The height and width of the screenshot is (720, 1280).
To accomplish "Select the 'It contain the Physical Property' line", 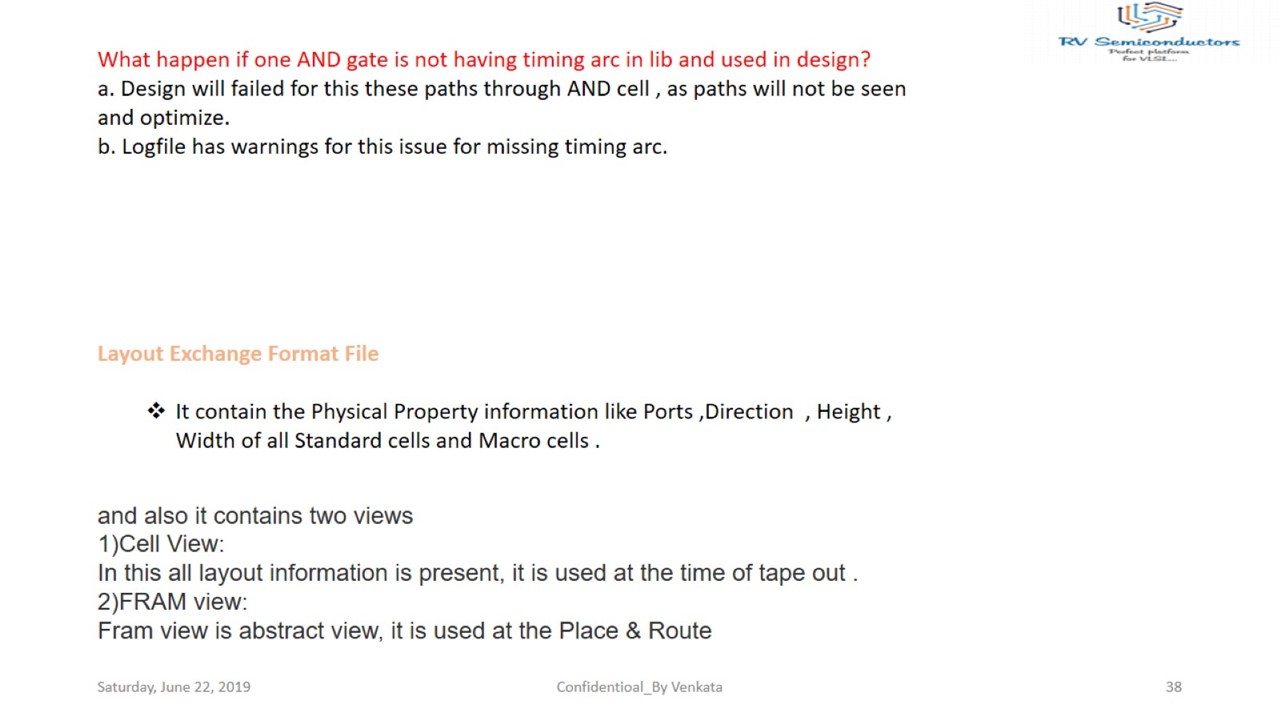I will click(x=533, y=412).
